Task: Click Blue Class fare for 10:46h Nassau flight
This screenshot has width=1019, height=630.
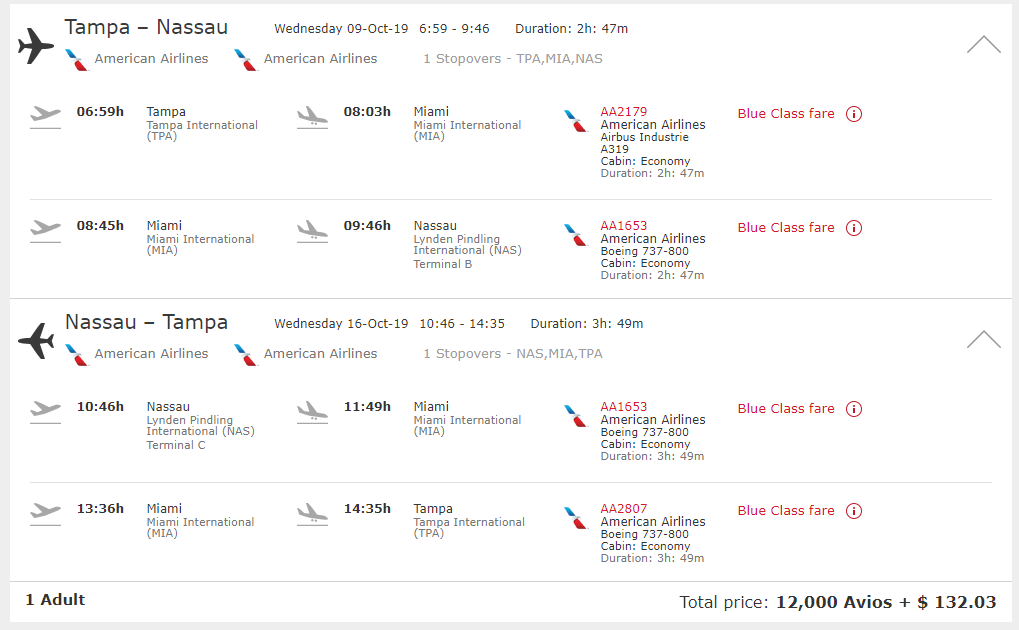Action: pyautogui.click(x=786, y=409)
